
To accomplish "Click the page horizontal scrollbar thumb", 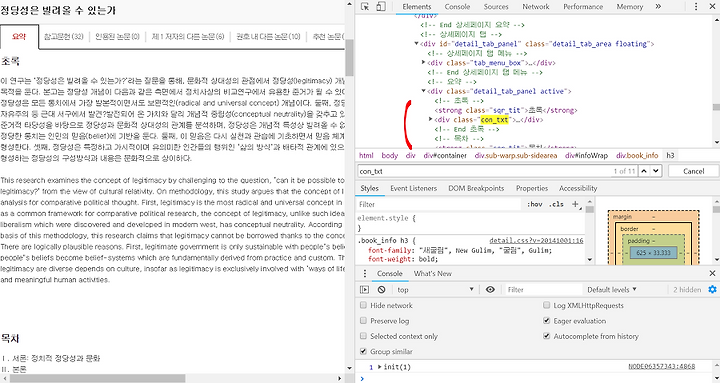I will pyautogui.click(x=97, y=378).
